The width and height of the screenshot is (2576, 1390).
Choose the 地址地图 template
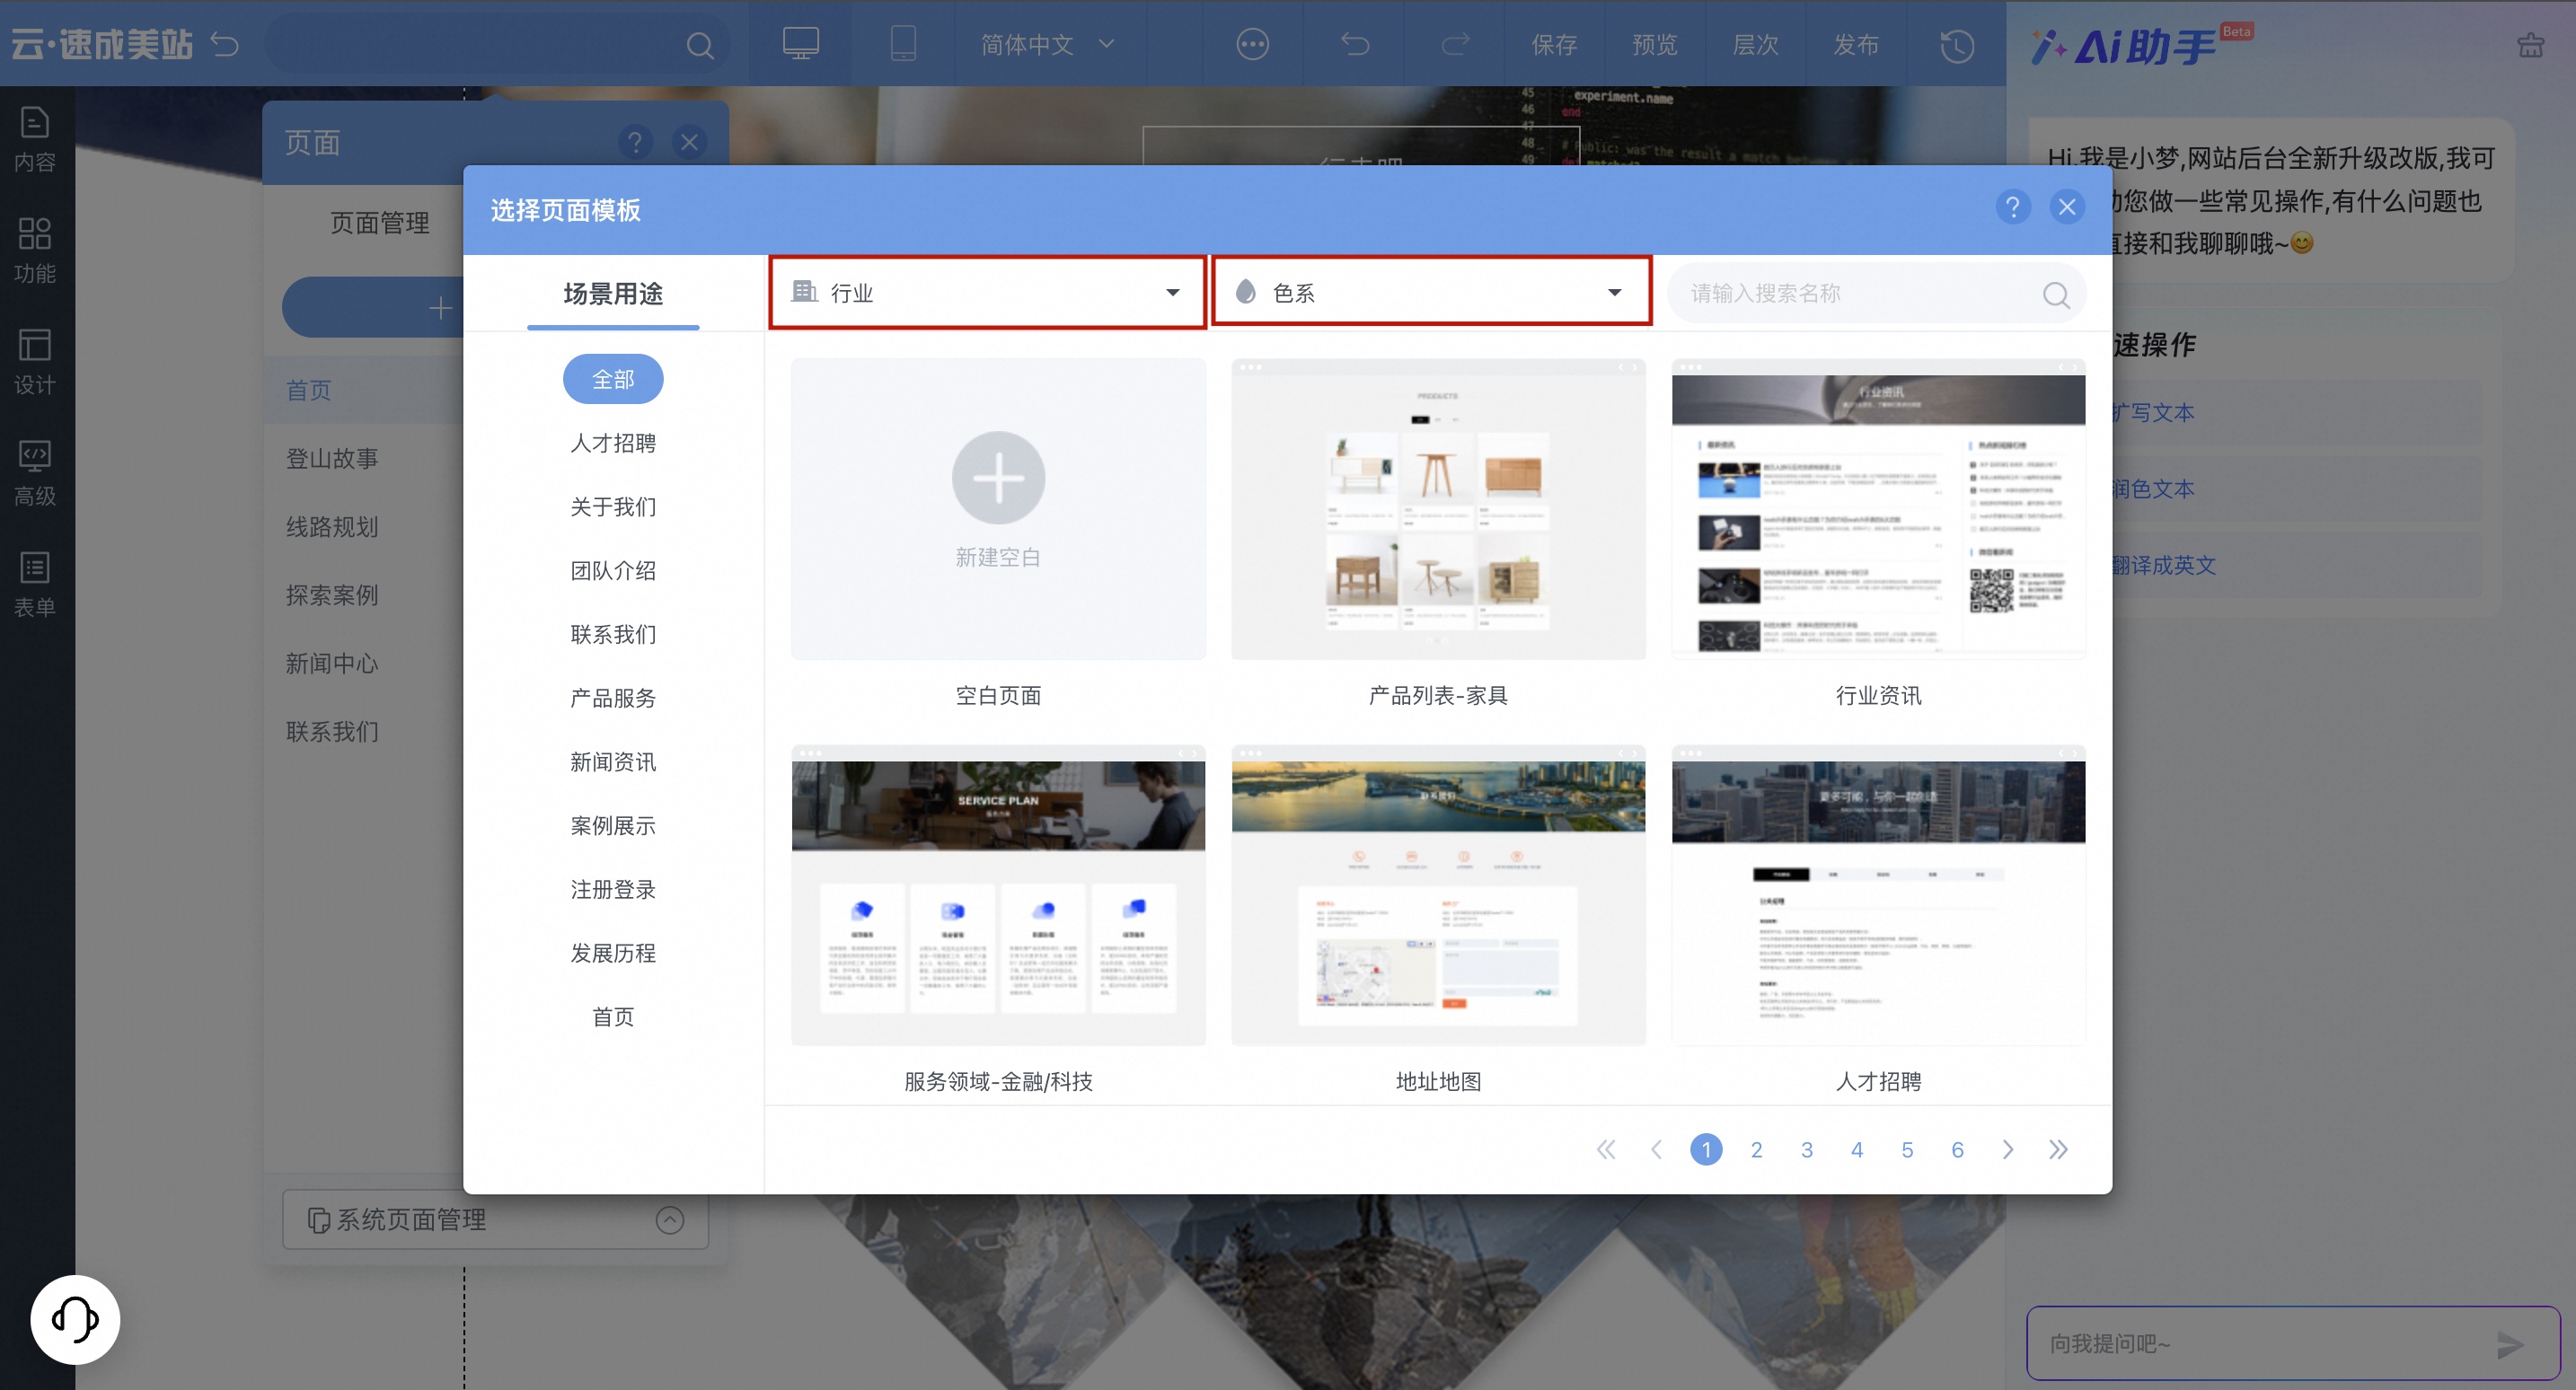pos(1437,895)
